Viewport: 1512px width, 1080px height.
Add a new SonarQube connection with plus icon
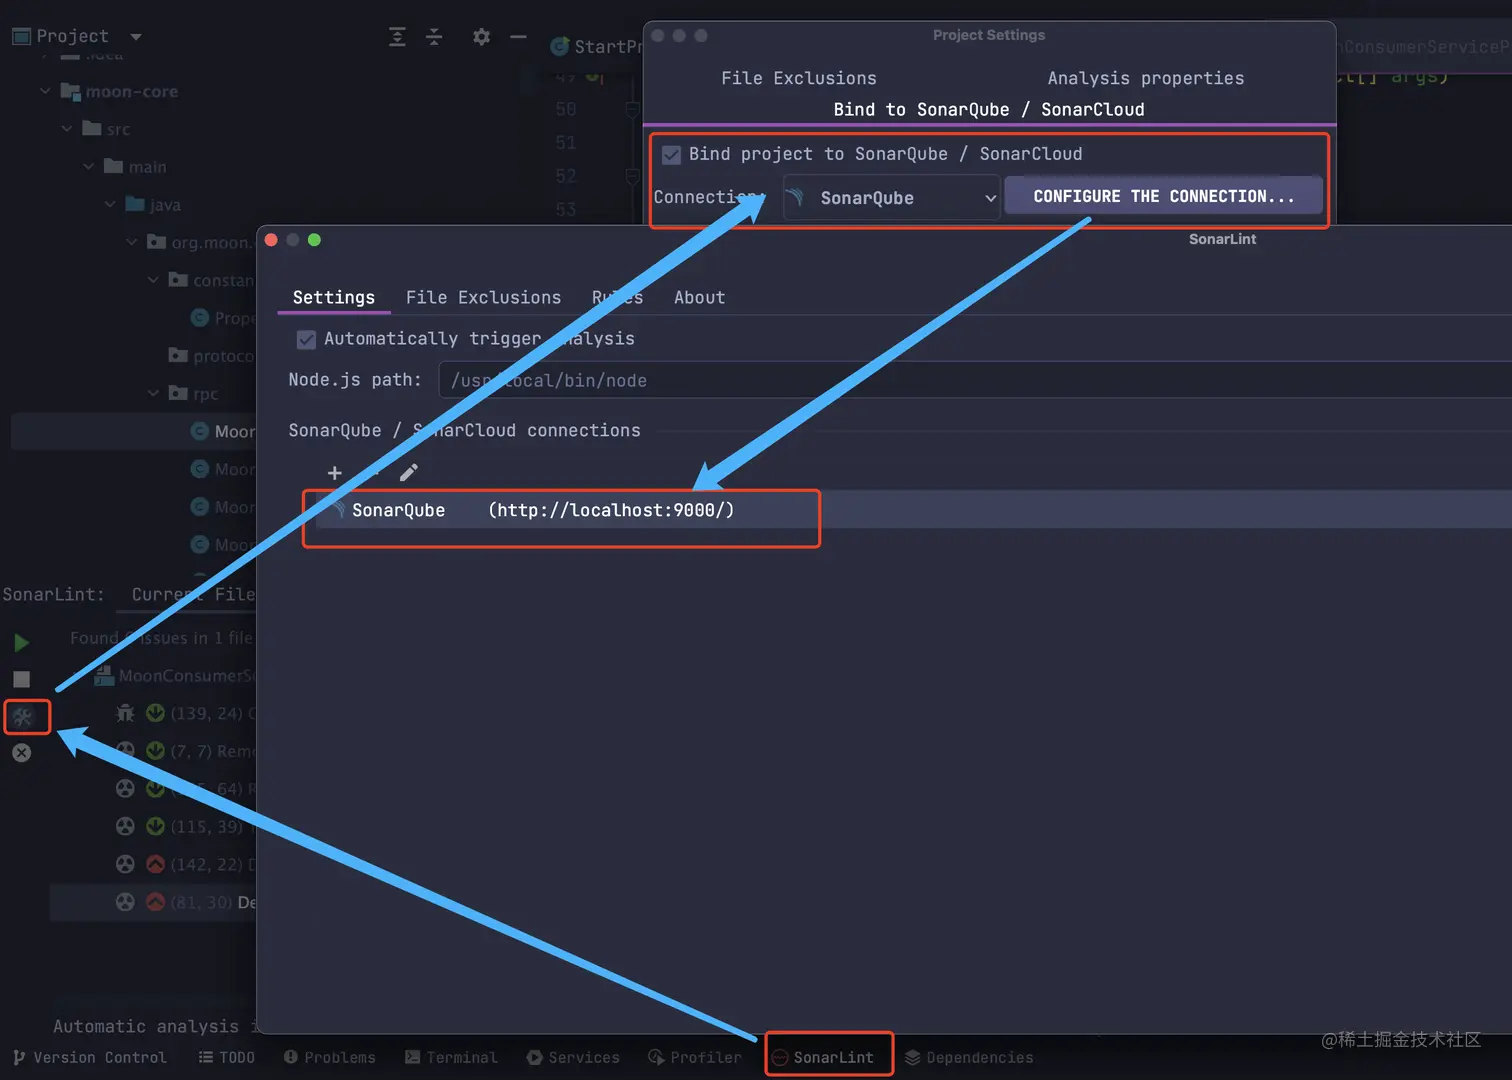pos(335,473)
